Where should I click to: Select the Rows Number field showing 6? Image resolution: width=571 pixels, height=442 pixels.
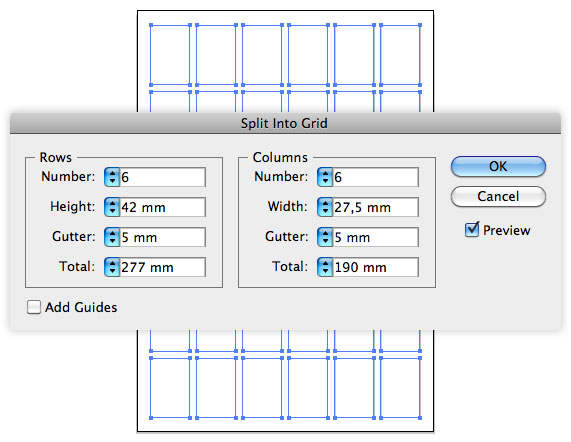pos(162,177)
